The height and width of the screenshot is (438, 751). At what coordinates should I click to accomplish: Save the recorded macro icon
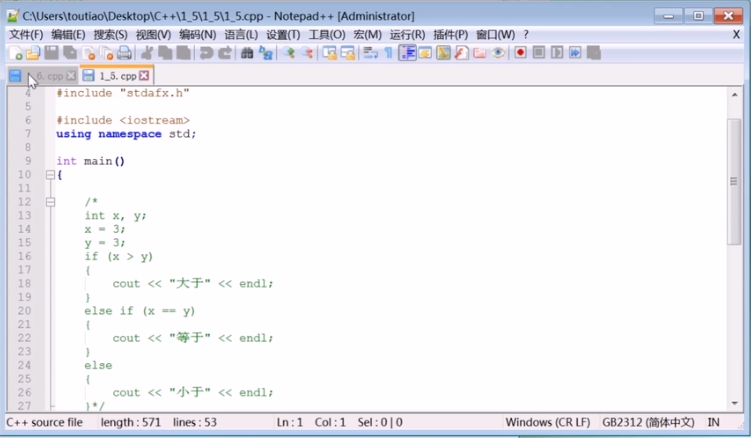(x=593, y=52)
